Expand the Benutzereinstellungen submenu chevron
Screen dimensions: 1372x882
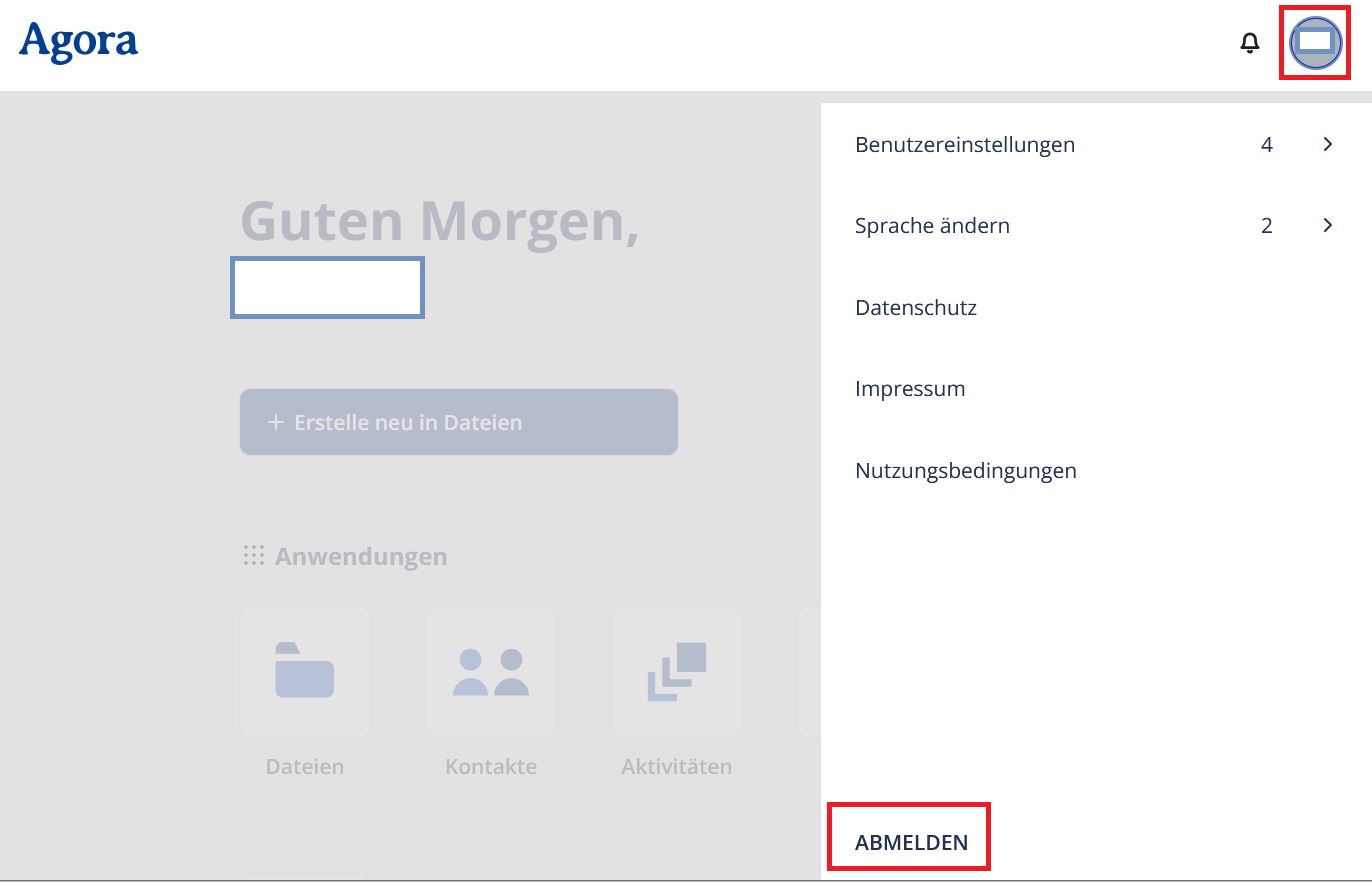1328,144
